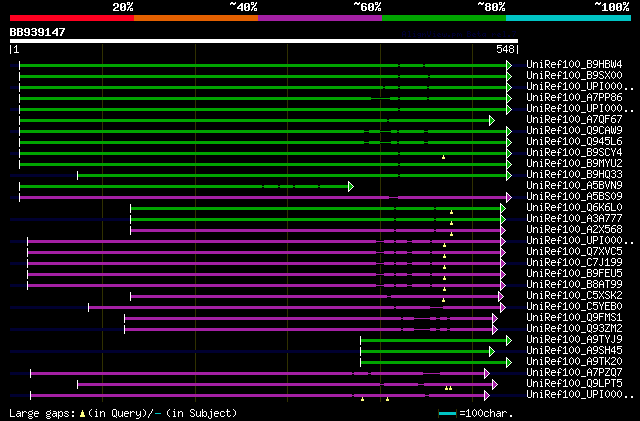Click the yellow gap marker on the Q7XVC5 row
Image resolution: width=640 pixels, height=421 pixels.
click(x=444, y=256)
